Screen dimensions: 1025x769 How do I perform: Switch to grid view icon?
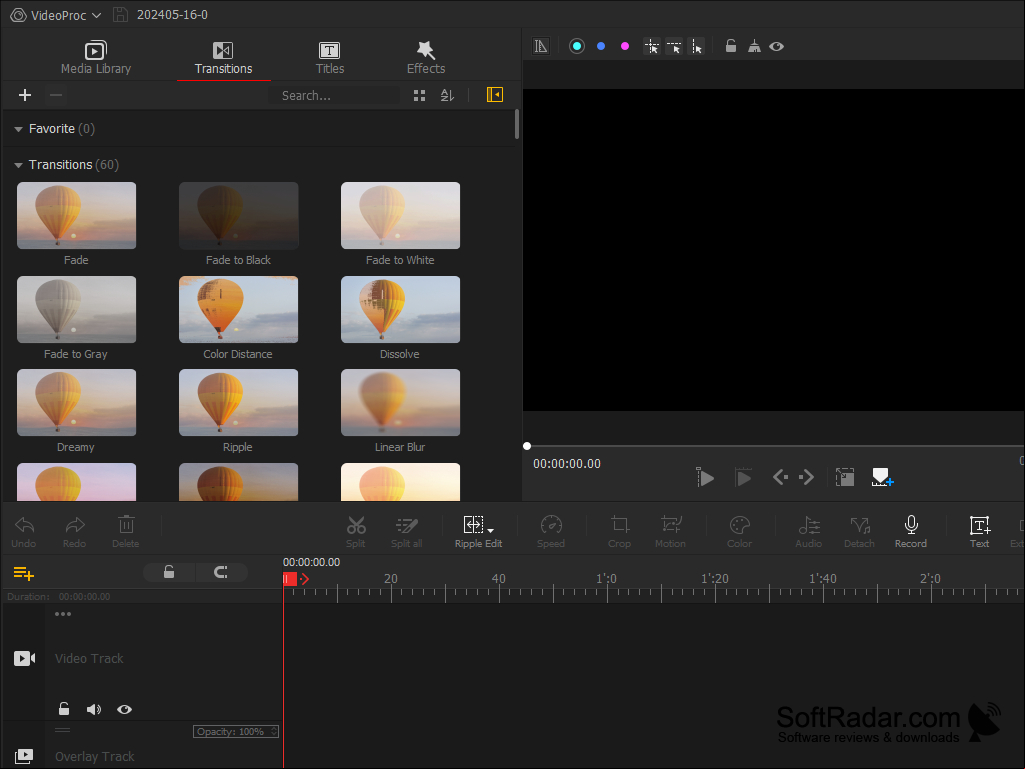coord(420,95)
